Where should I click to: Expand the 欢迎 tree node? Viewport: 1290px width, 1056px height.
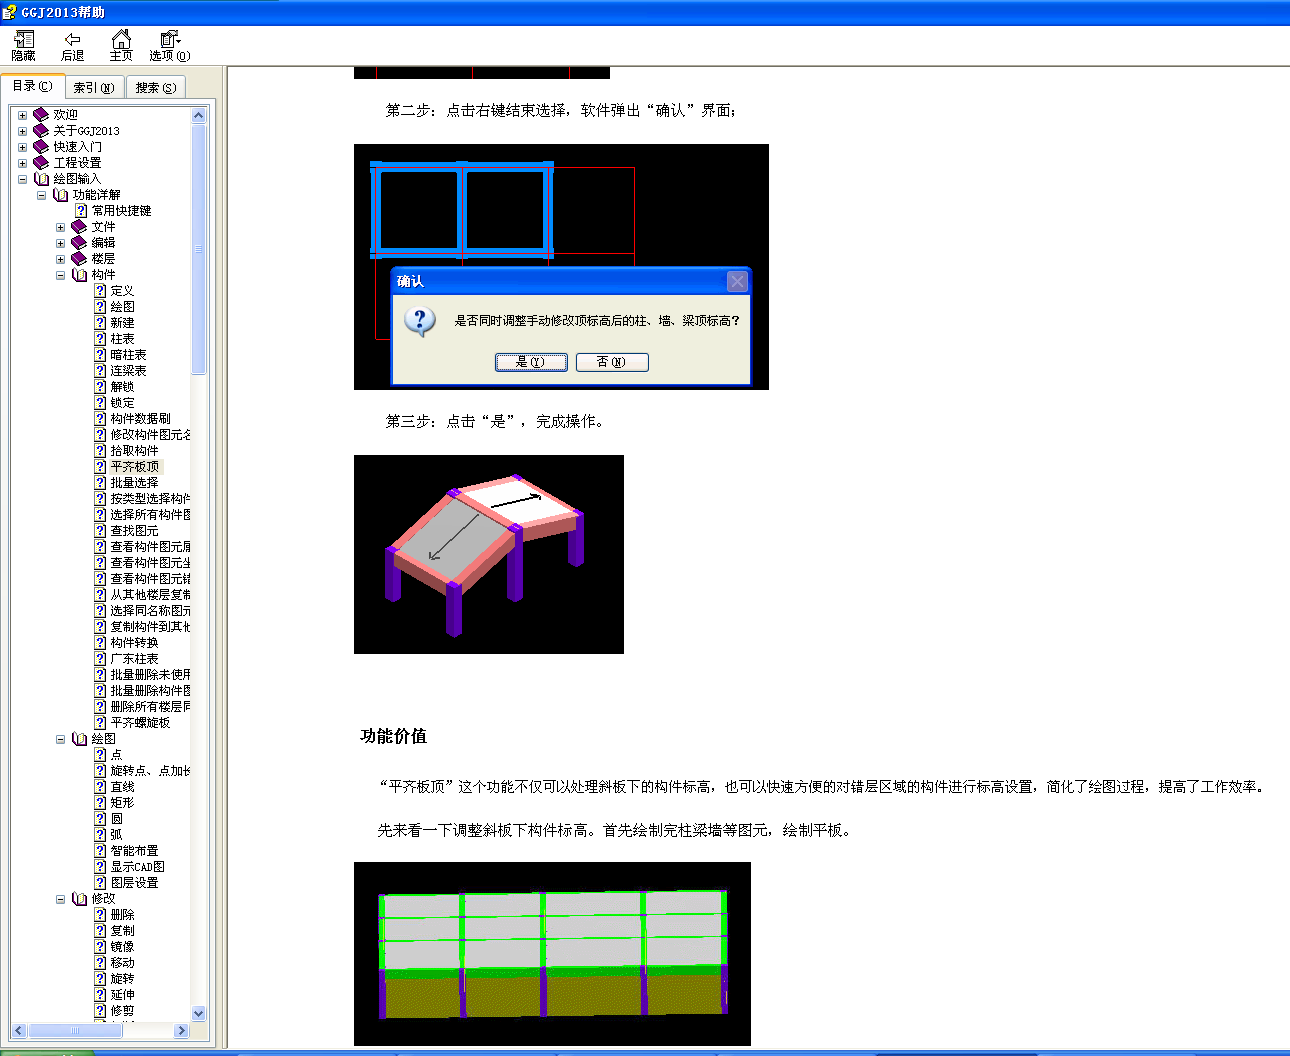pyautogui.click(x=22, y=115)
